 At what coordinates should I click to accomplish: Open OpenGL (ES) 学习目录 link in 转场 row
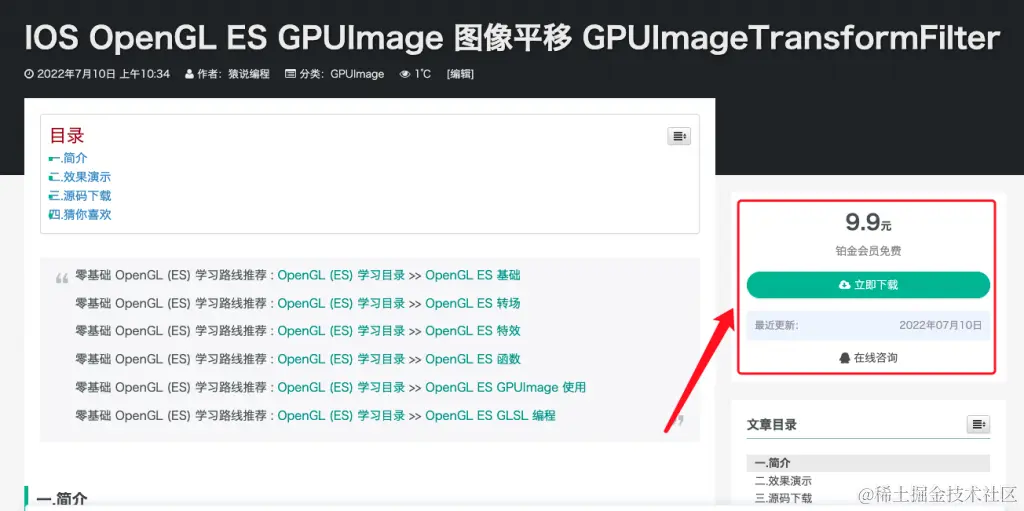pyautogui.click(x=342, y=303)
